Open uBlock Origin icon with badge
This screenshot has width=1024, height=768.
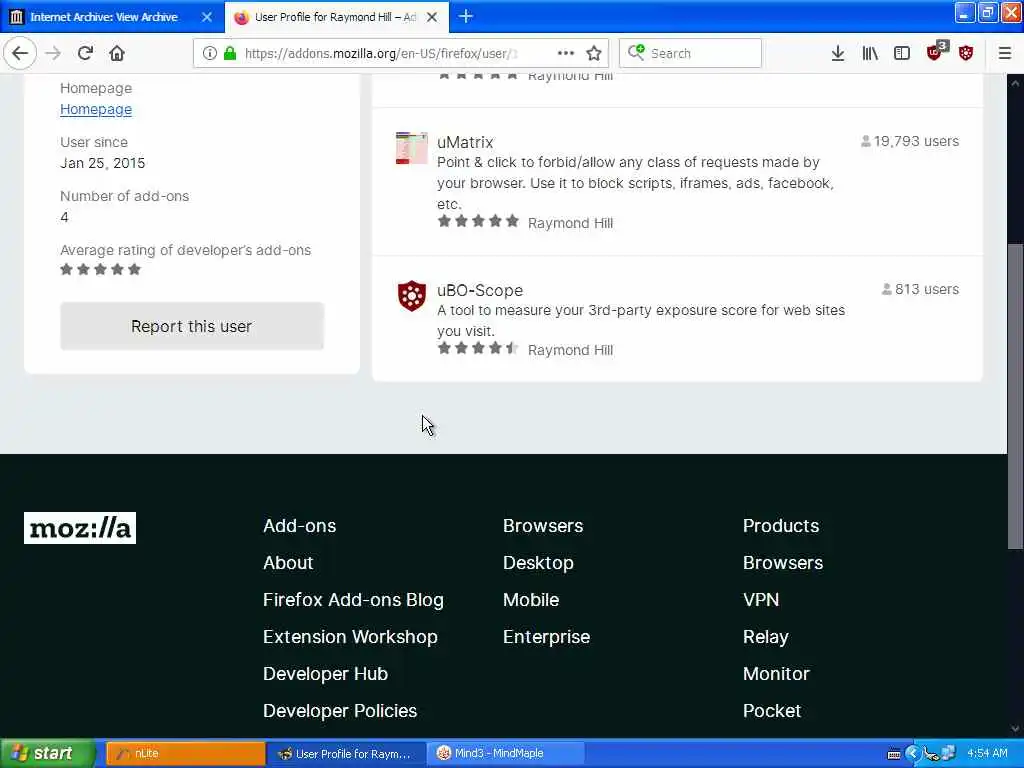936,51
